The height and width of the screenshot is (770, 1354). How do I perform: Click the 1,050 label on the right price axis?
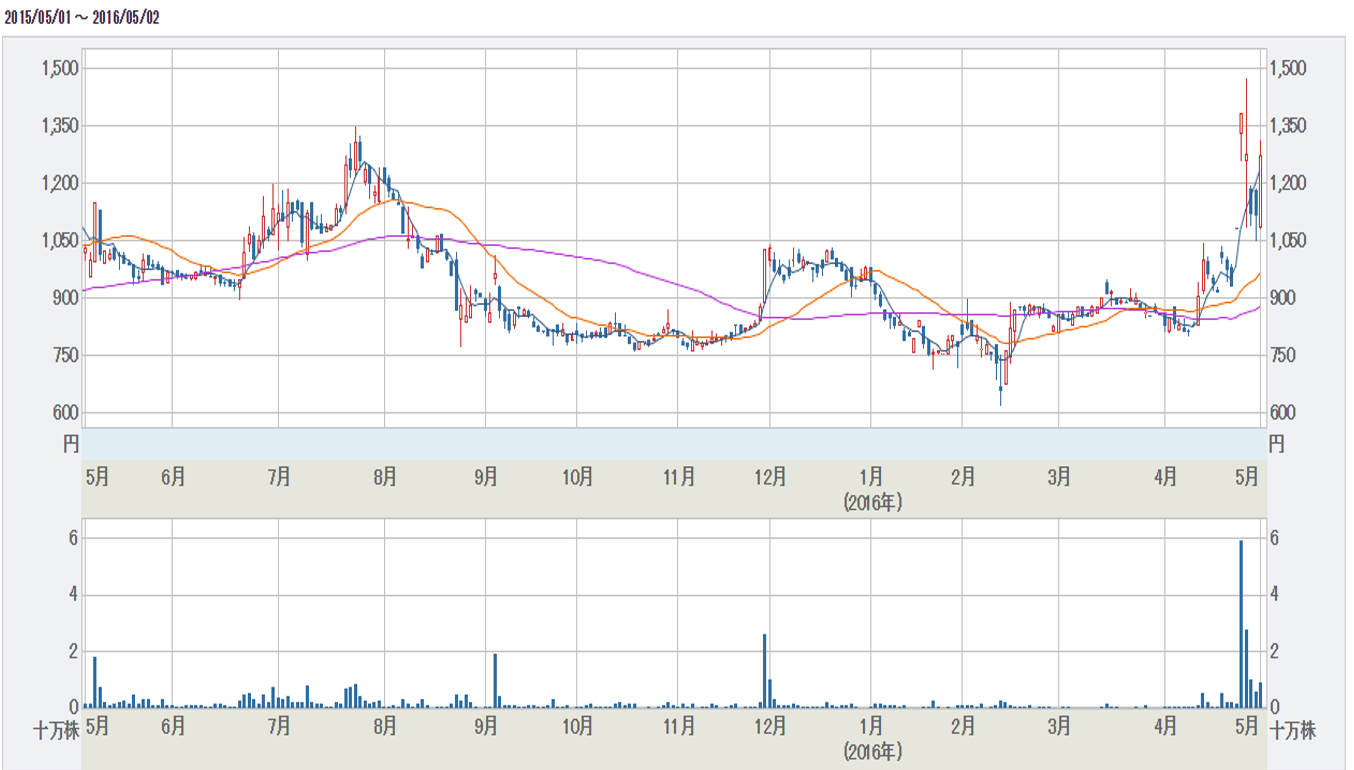[x=1288, y=241]
